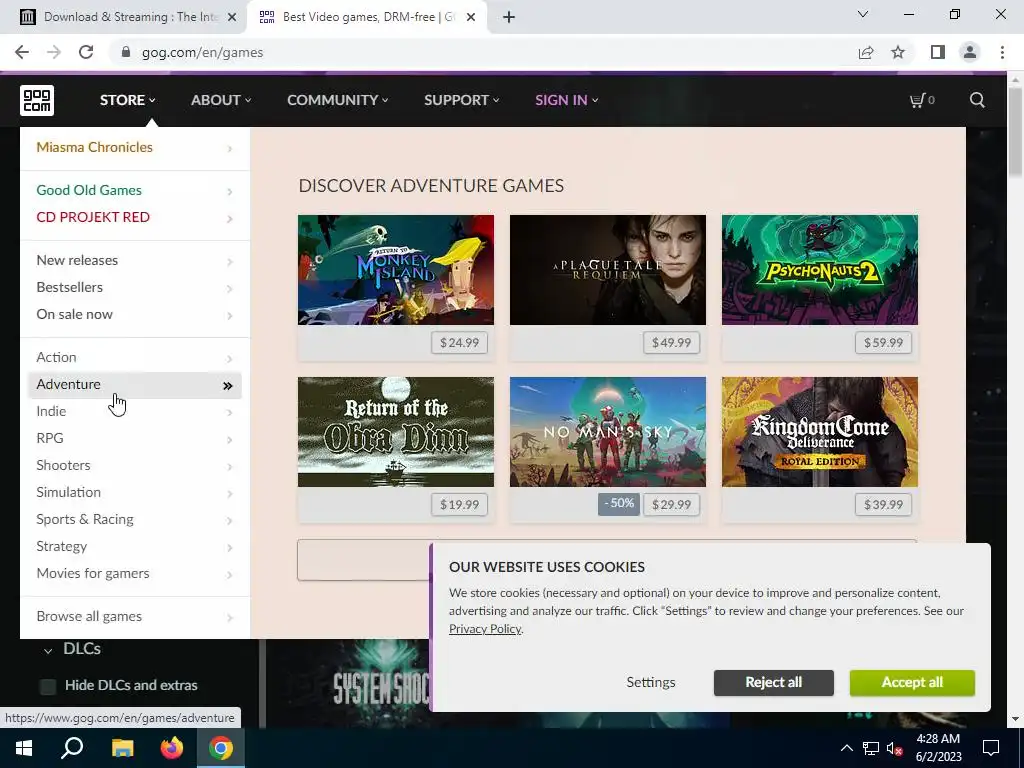This screenshot has height=768, width=1024.
Task: Open Chrome three-dot menu
Action: tap(1002, 52)
